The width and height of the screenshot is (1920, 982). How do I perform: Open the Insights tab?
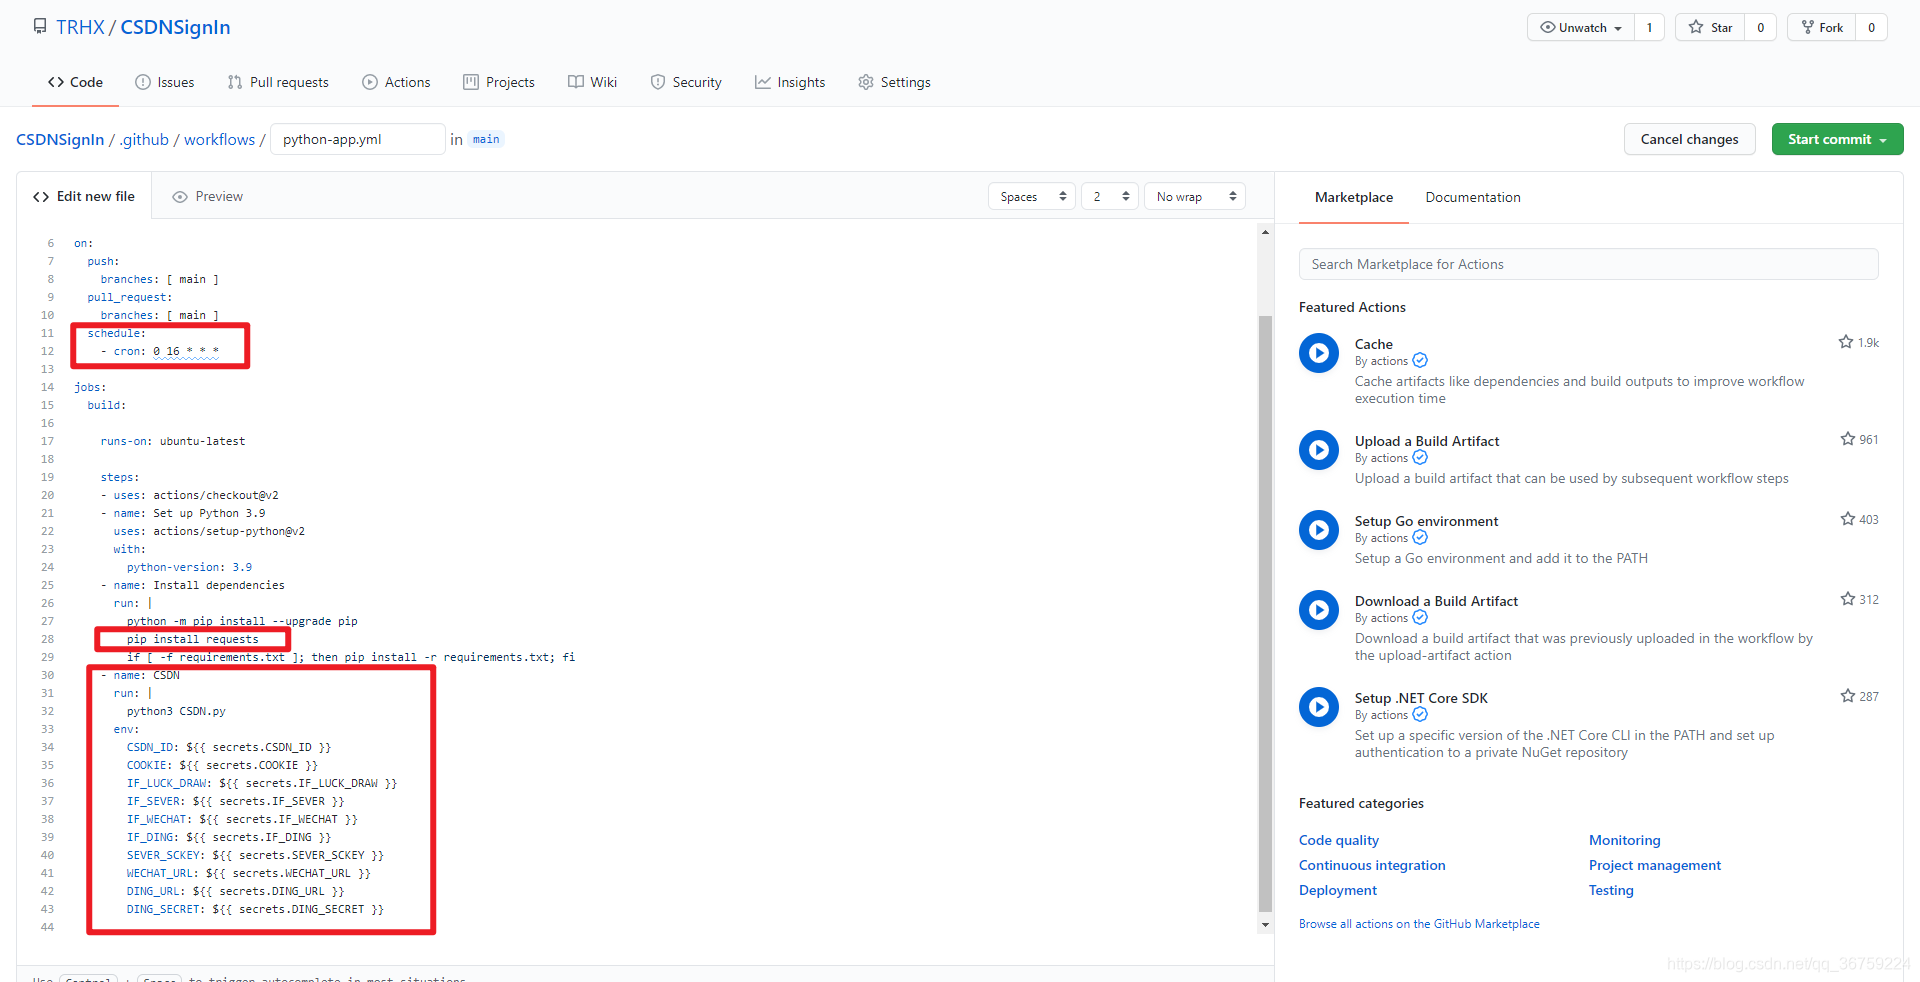tap(790, 82)
